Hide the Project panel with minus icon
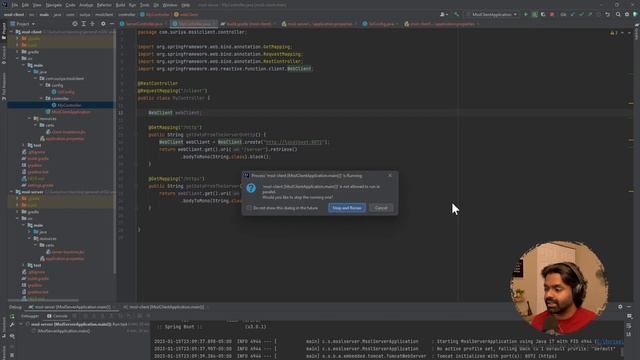Viewport: 640px width, 360px height. [111, 24]
